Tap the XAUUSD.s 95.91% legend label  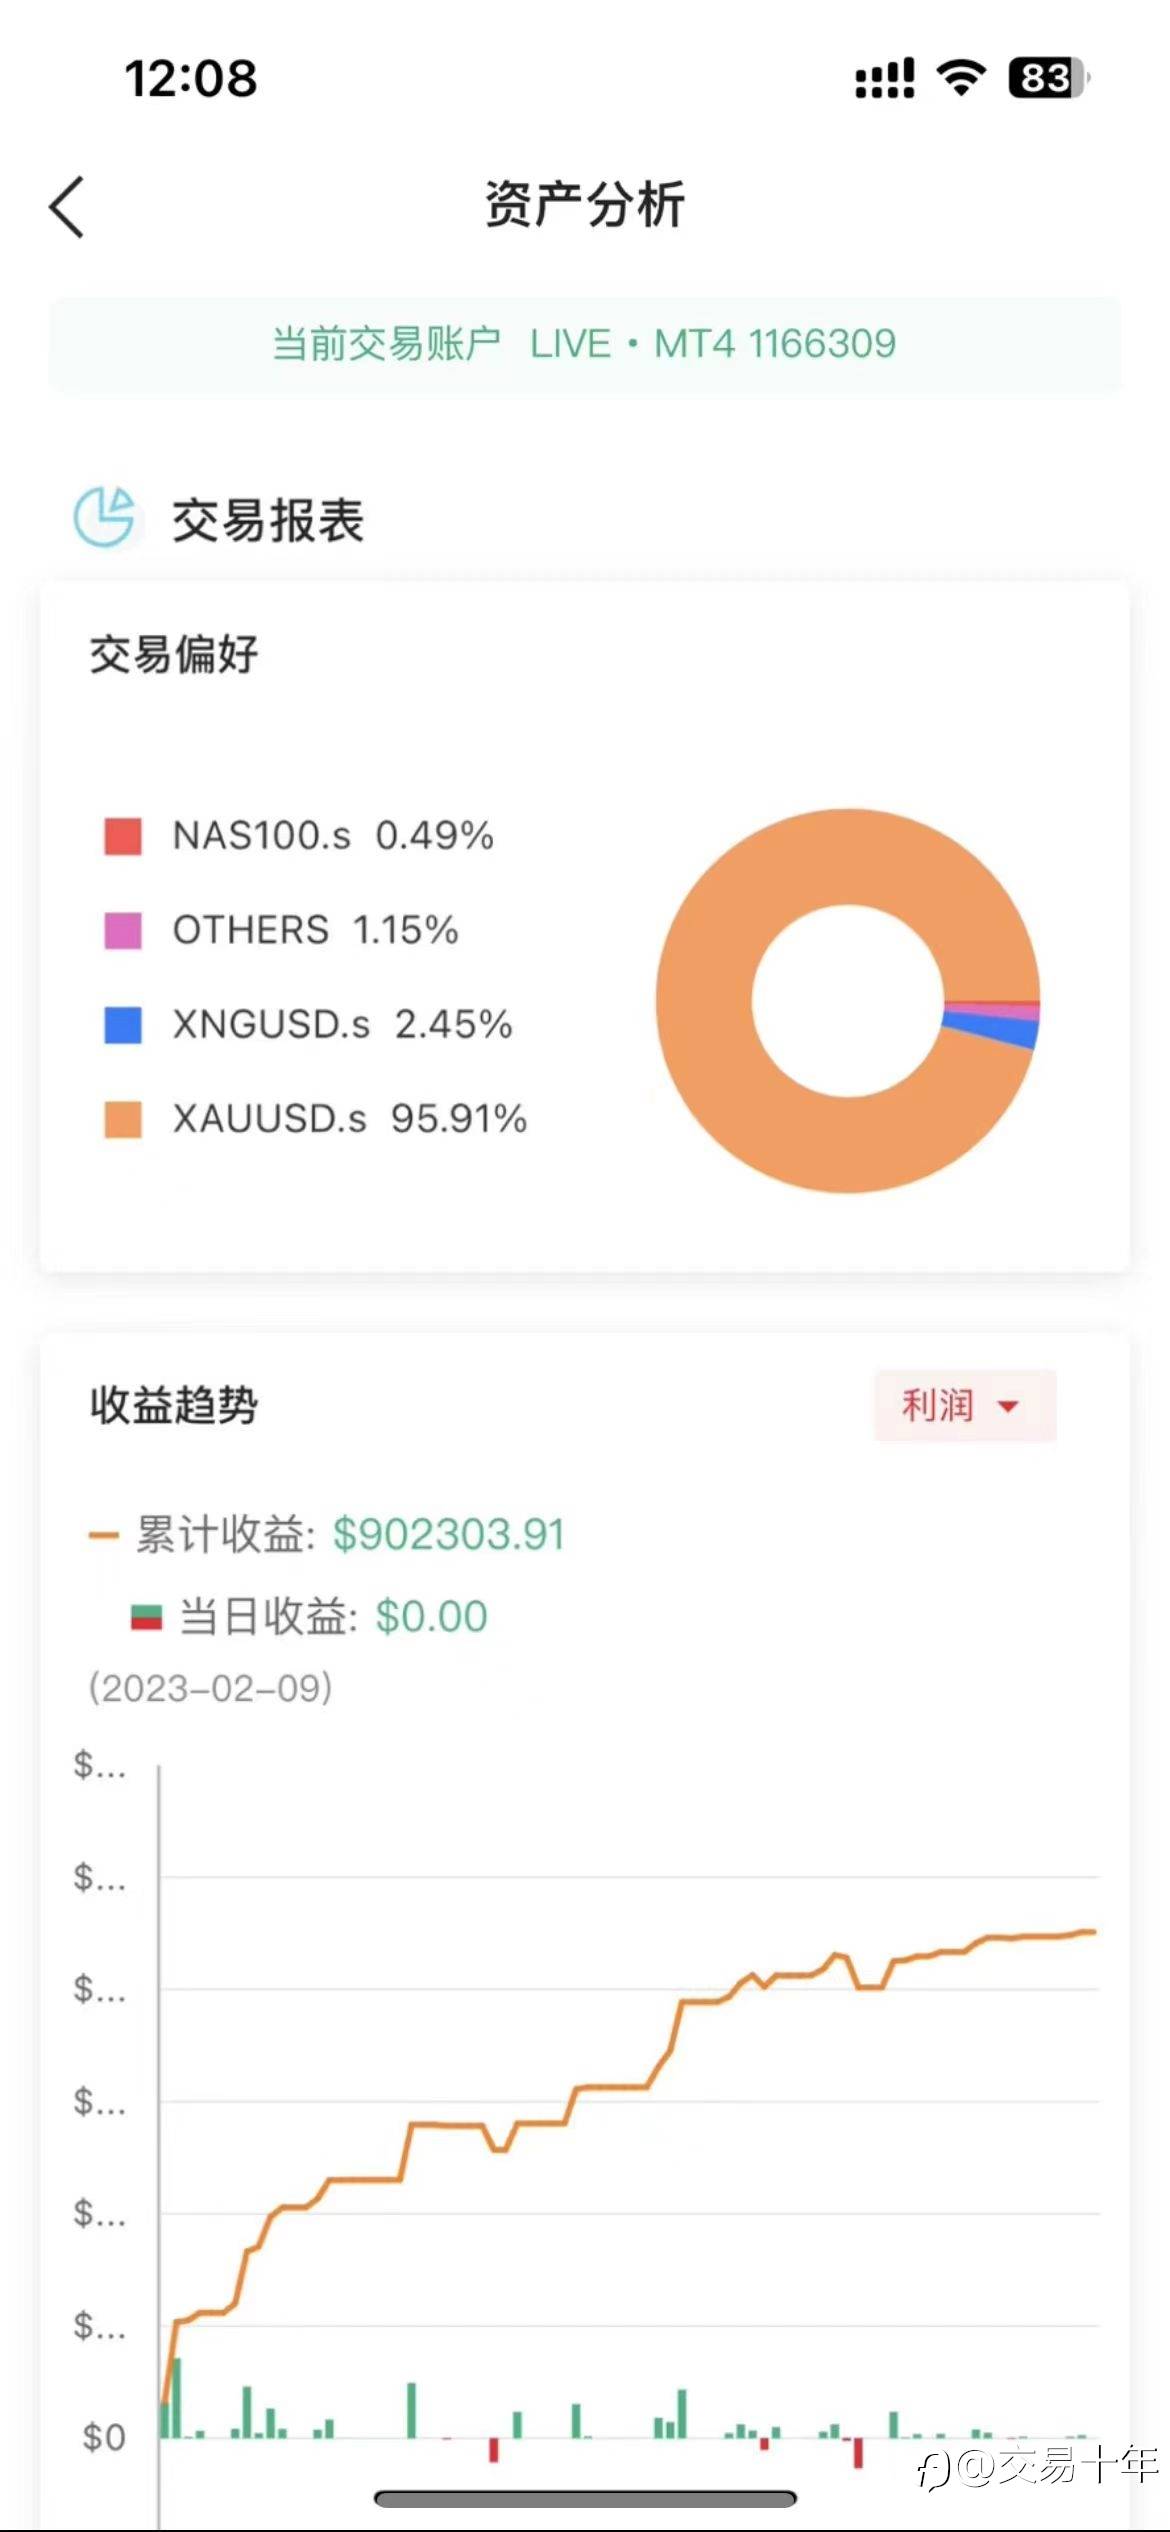[349, 1119]
